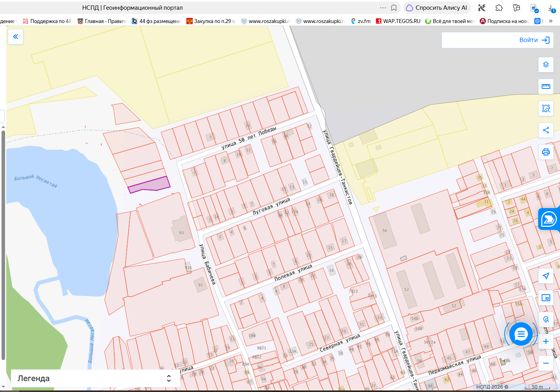Click the magnifier search-on-map icon
The image size is (560, 392).
[x=546, y=320]
